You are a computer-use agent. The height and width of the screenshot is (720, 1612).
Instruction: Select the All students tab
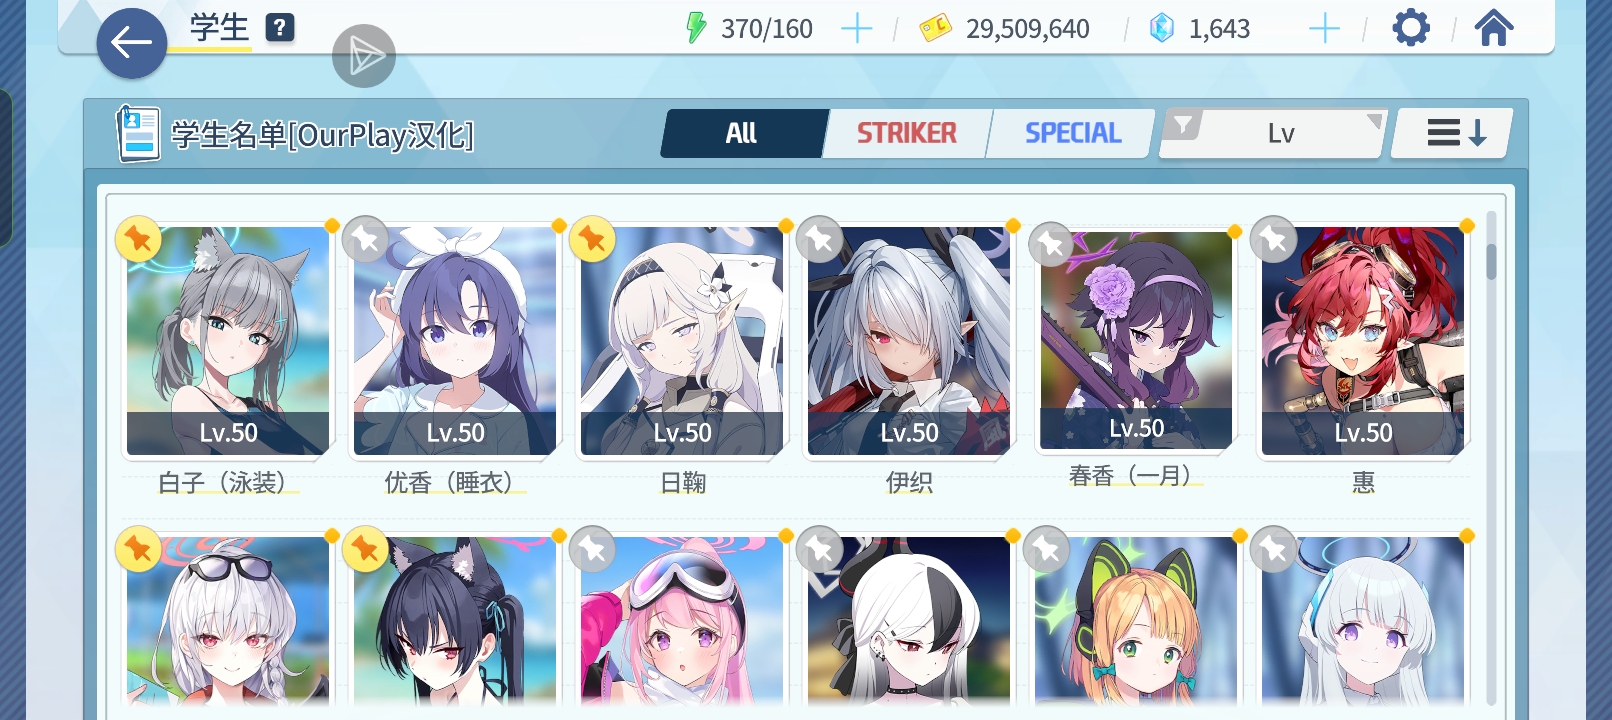[x=743, y=133]
